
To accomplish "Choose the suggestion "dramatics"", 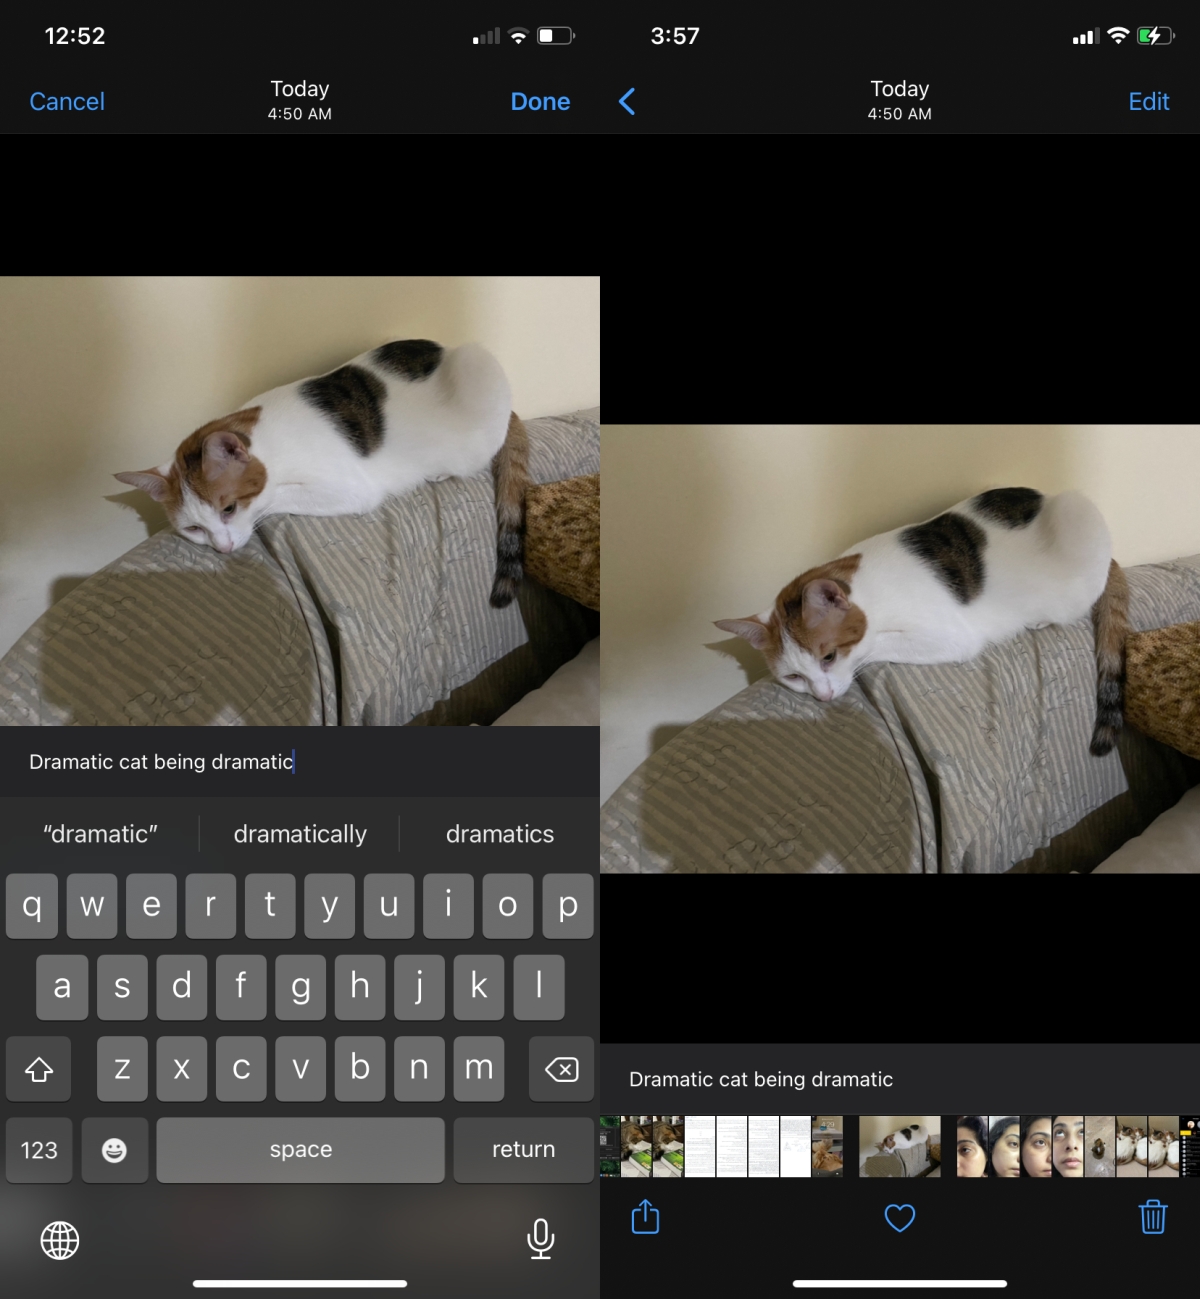I will (x=500, y=833).
